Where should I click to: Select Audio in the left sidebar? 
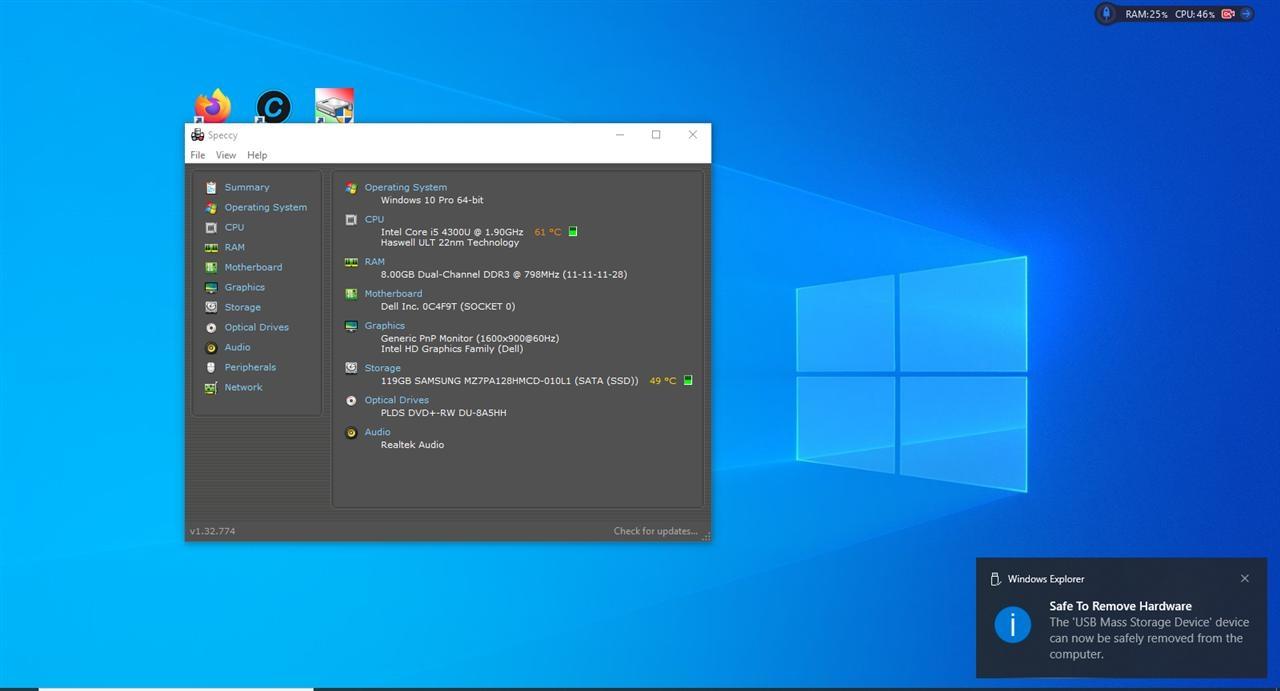point(237,347)
